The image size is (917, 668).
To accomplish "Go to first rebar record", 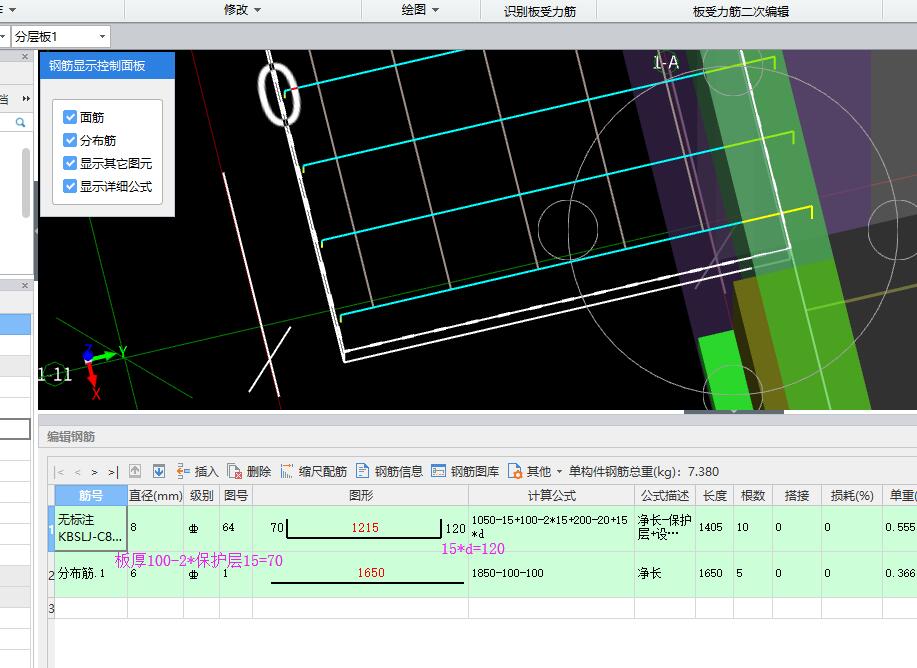I will point(59,471).
